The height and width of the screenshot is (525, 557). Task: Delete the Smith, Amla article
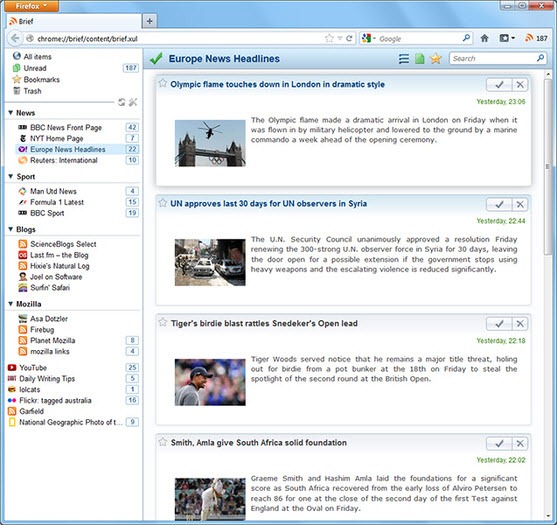[520, 443]
